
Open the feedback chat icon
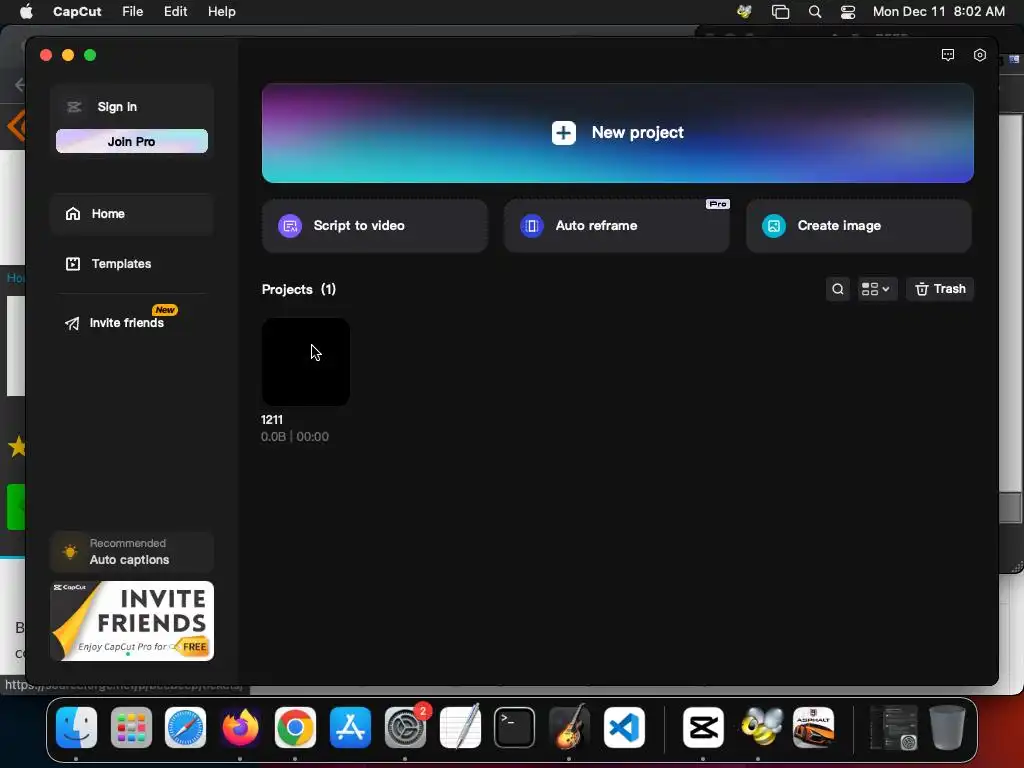point(948,55)
